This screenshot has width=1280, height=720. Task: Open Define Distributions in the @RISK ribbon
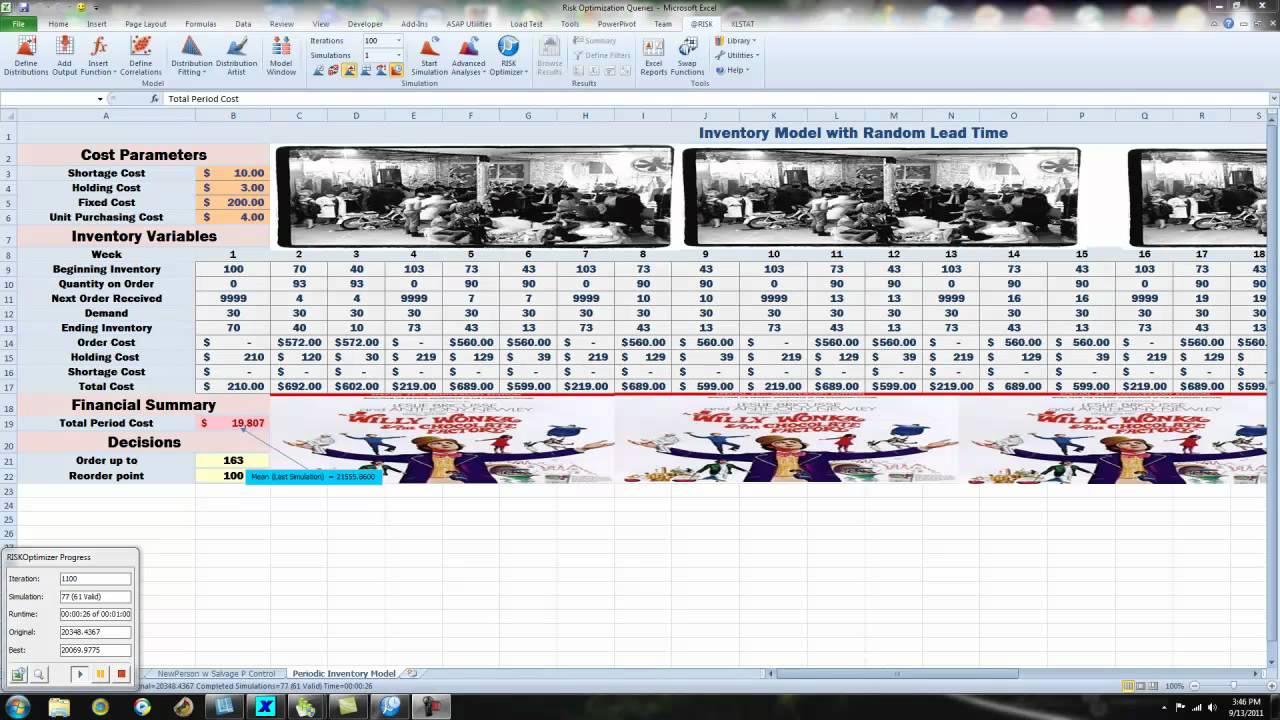[x=26, y=56]
